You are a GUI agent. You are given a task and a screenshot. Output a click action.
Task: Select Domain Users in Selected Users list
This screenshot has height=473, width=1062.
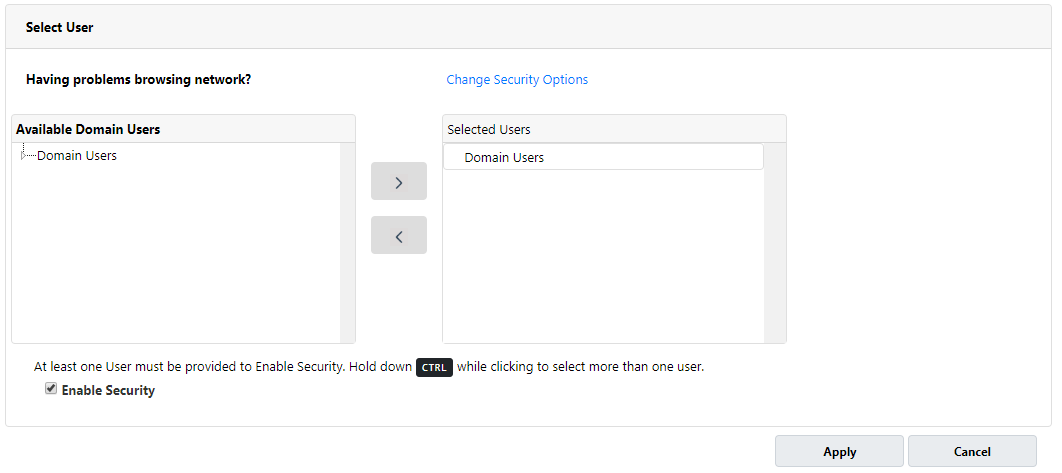[603, 157]
